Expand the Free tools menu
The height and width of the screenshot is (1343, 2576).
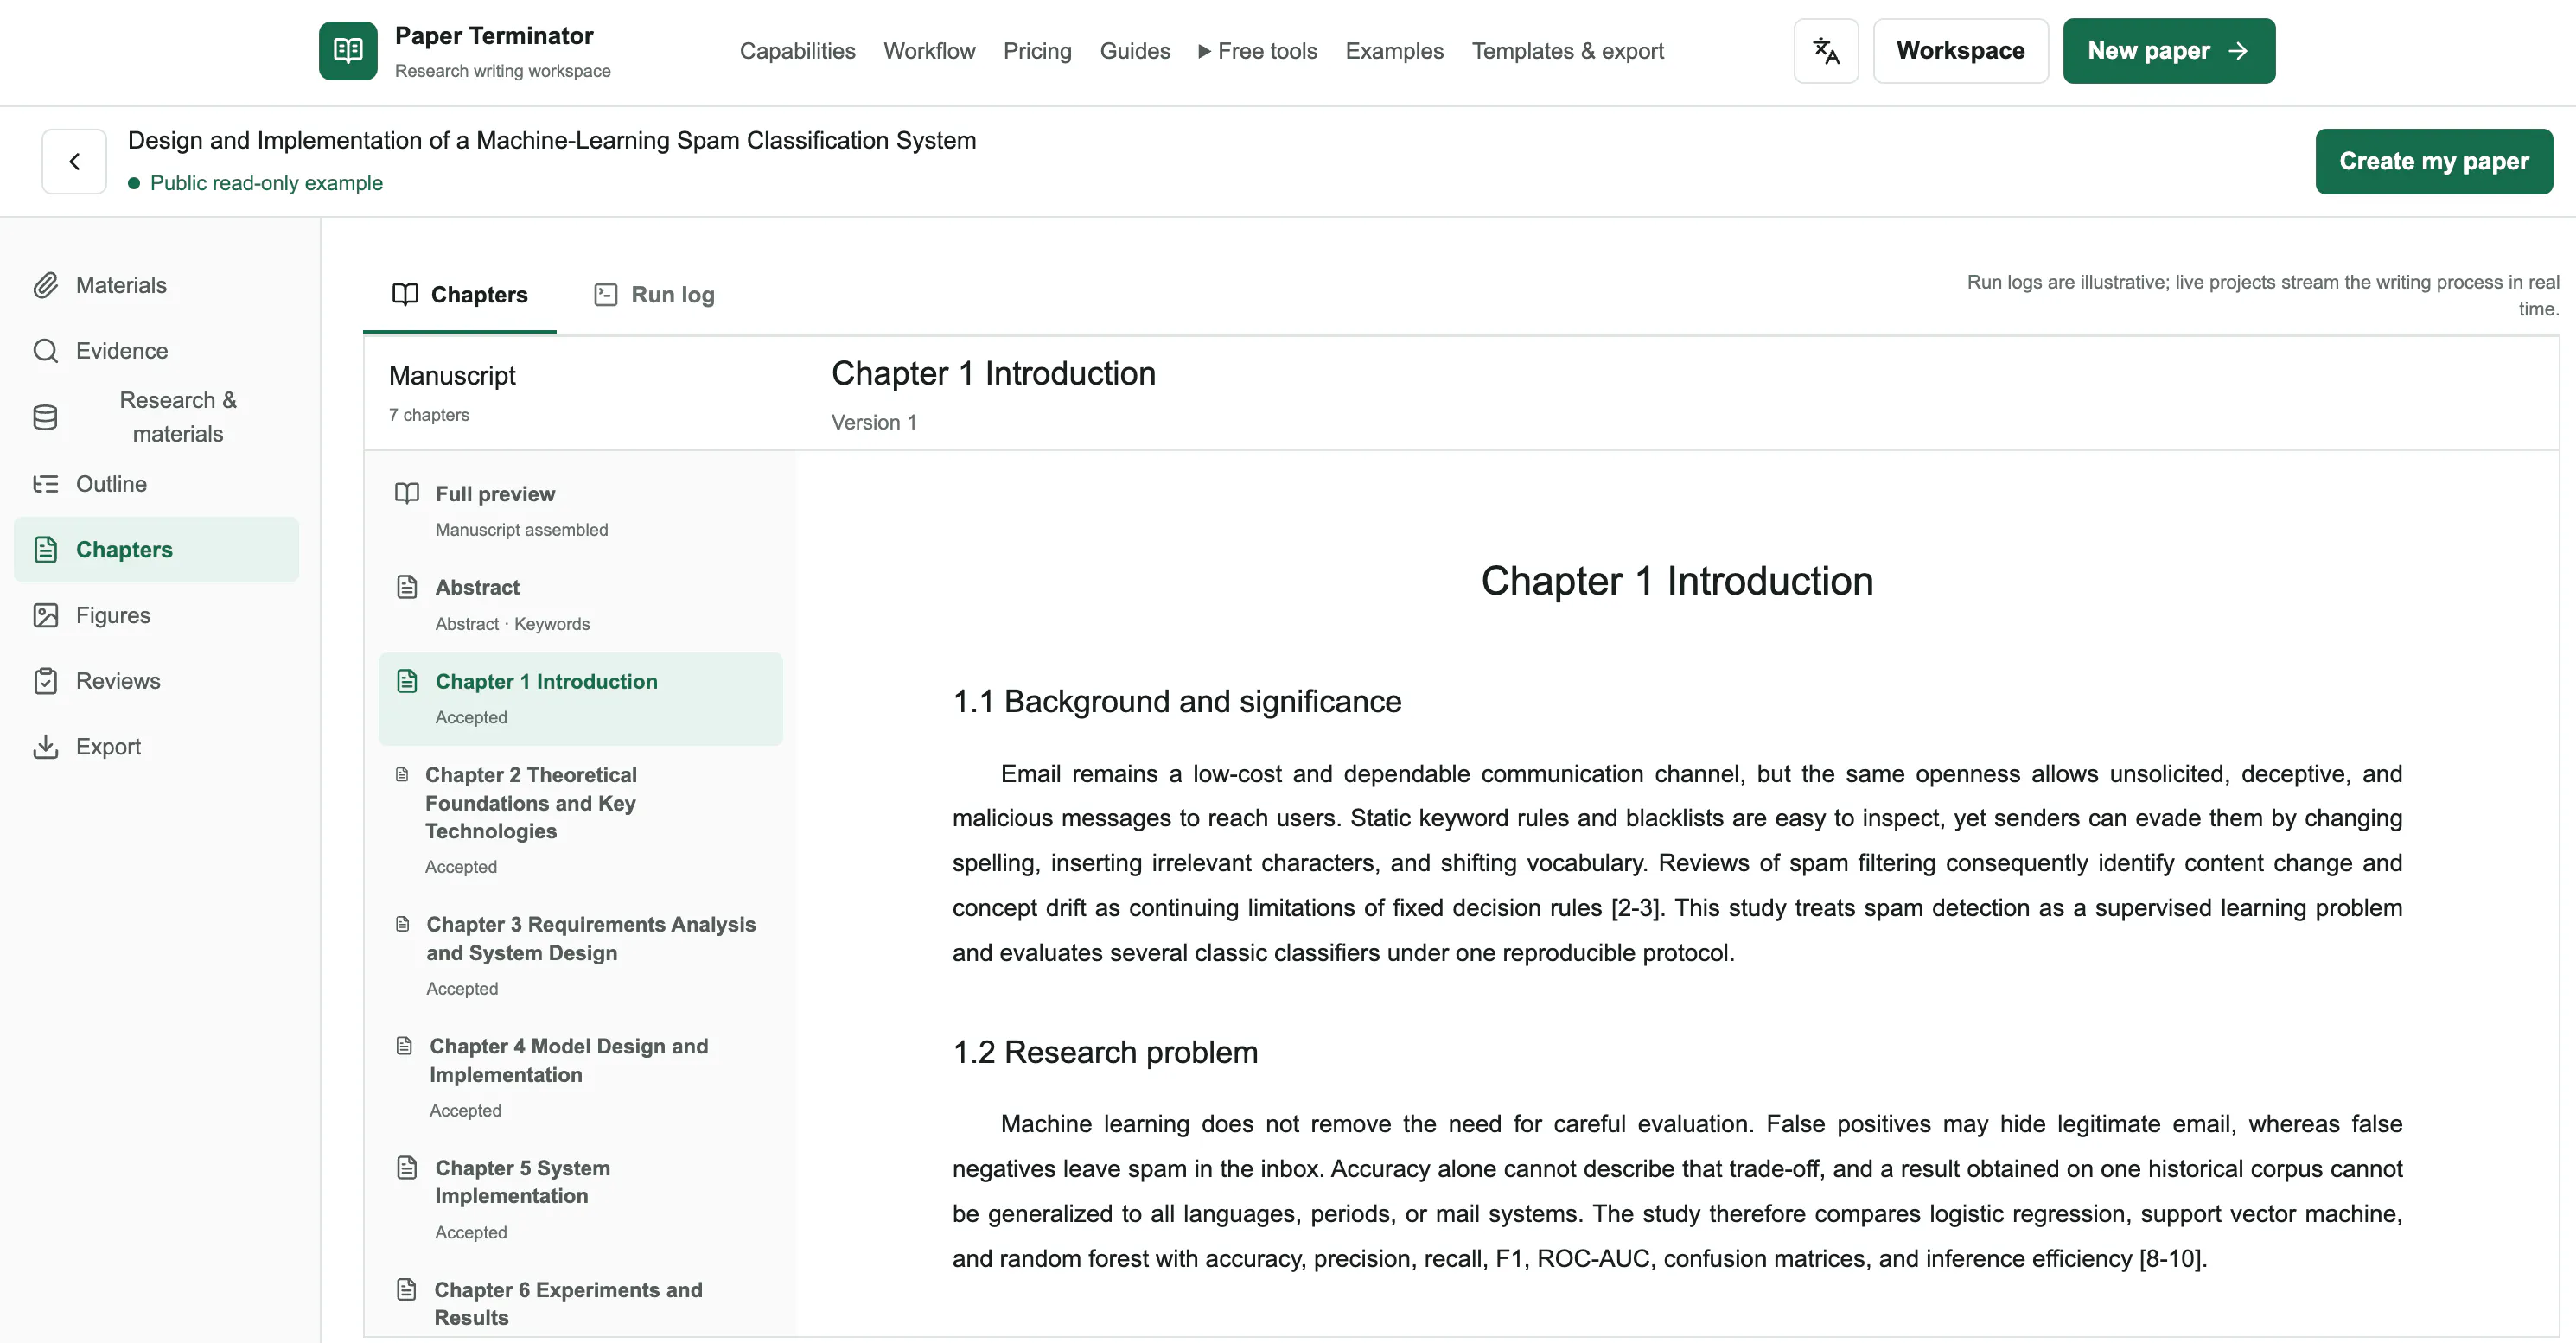(x=1257, y=51)
